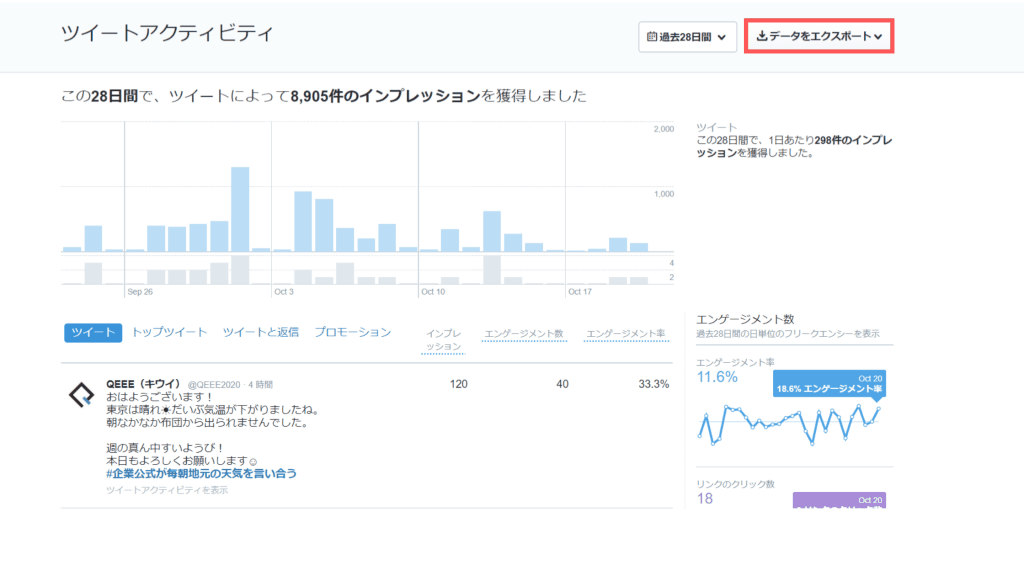Open hashtag #企業公式が毎朝地元の天気を言い合う
The image size is (1024, 576).
[201, 473]
